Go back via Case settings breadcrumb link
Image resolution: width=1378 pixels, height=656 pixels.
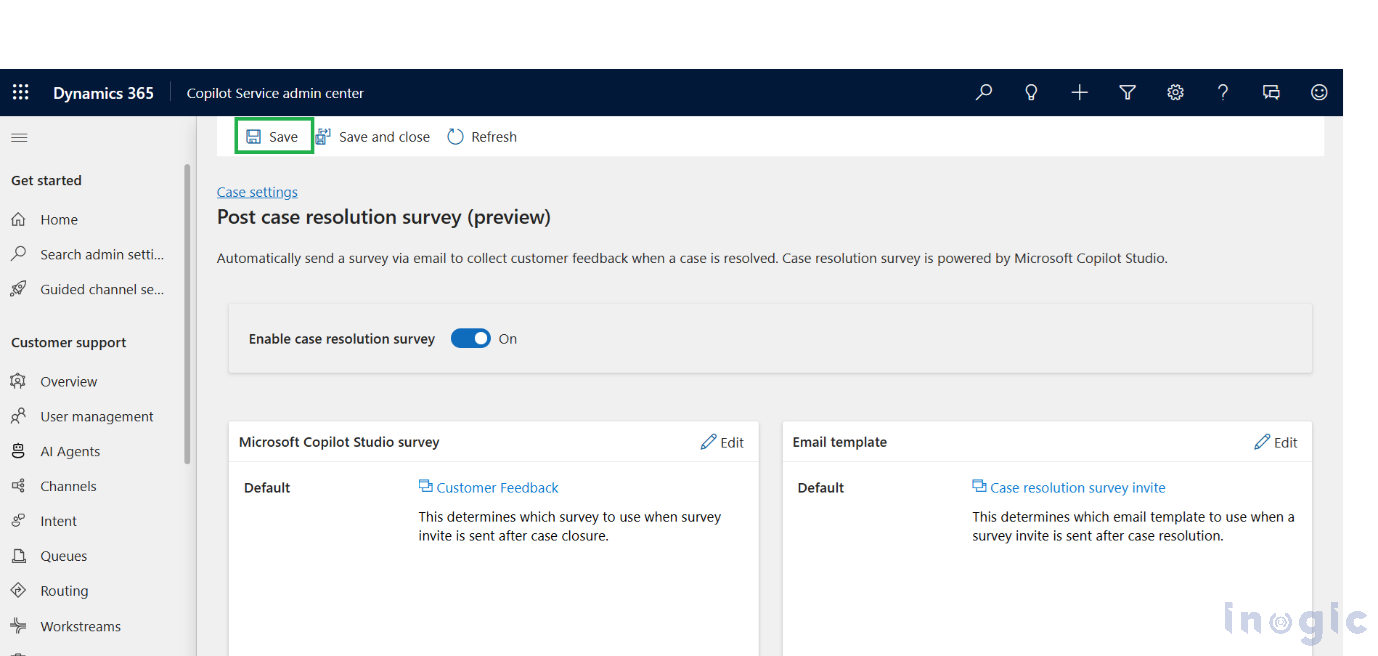click(x=257, y=192)
